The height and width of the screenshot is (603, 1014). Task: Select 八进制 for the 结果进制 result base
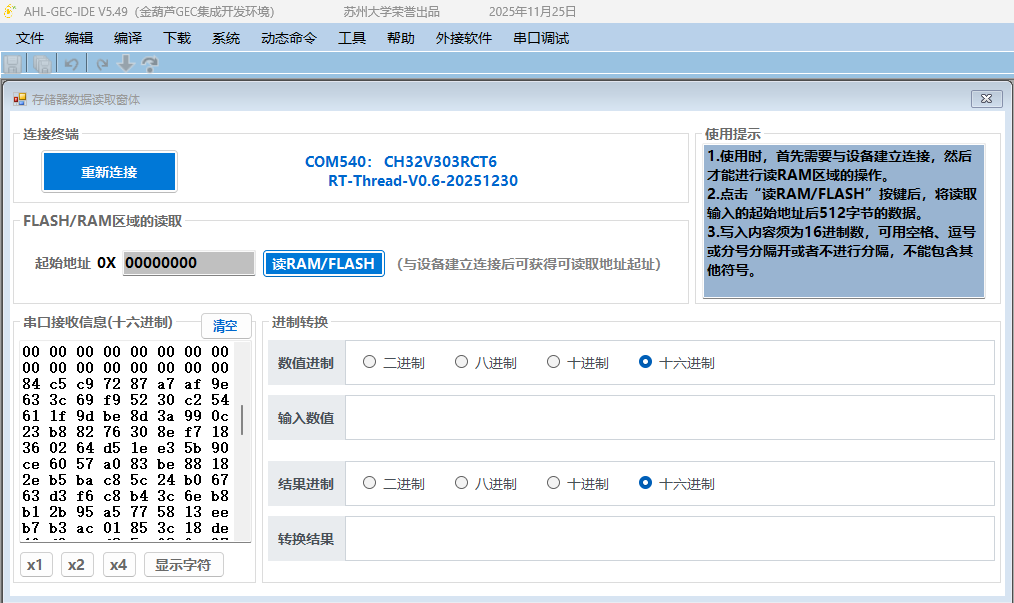461,483
